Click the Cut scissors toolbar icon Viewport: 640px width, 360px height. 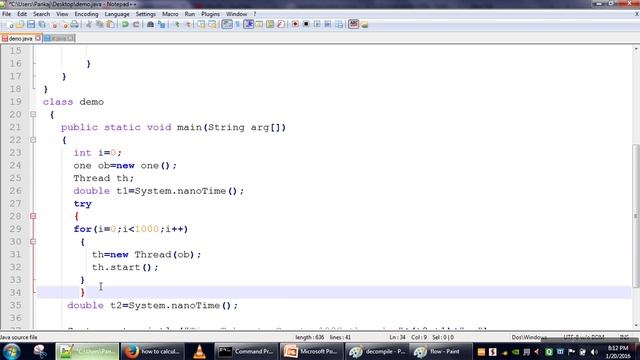coord(89,25)
